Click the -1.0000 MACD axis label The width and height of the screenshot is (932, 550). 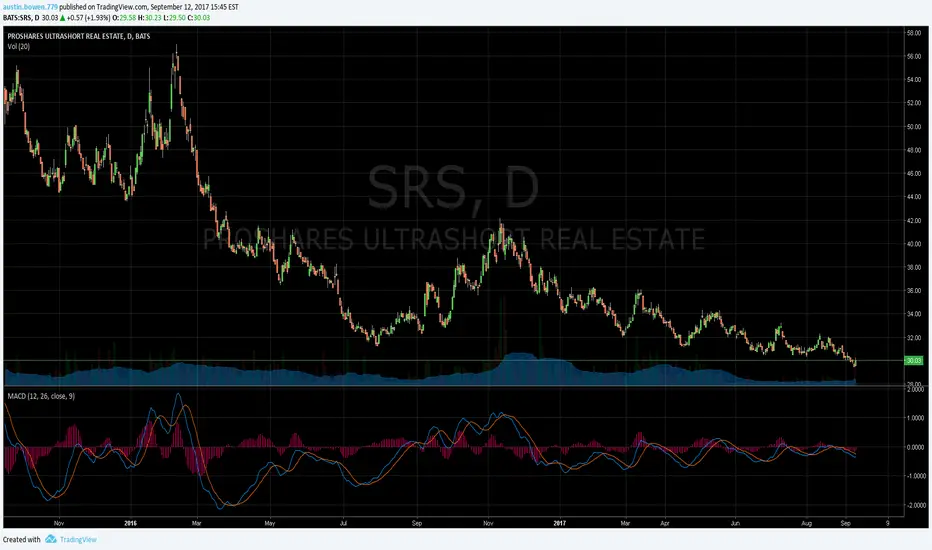pyautogui.click(x=915, y=476)
